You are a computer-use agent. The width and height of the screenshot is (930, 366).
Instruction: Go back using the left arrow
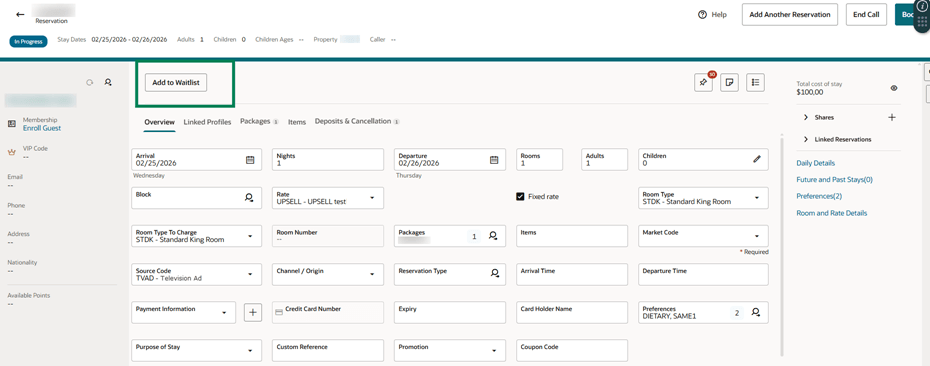20,14
